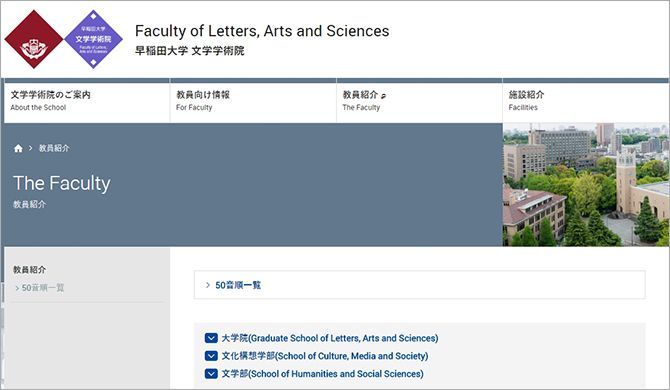Toggle the 文化構想学部 blue checkbox icon
Image resolution: width=670 pixels, height=390 pixels.
tap(211, 356)
